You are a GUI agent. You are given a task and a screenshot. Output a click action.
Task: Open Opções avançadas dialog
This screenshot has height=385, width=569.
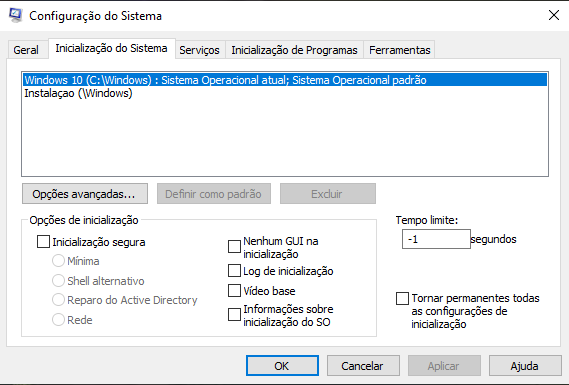coord(85,194)
